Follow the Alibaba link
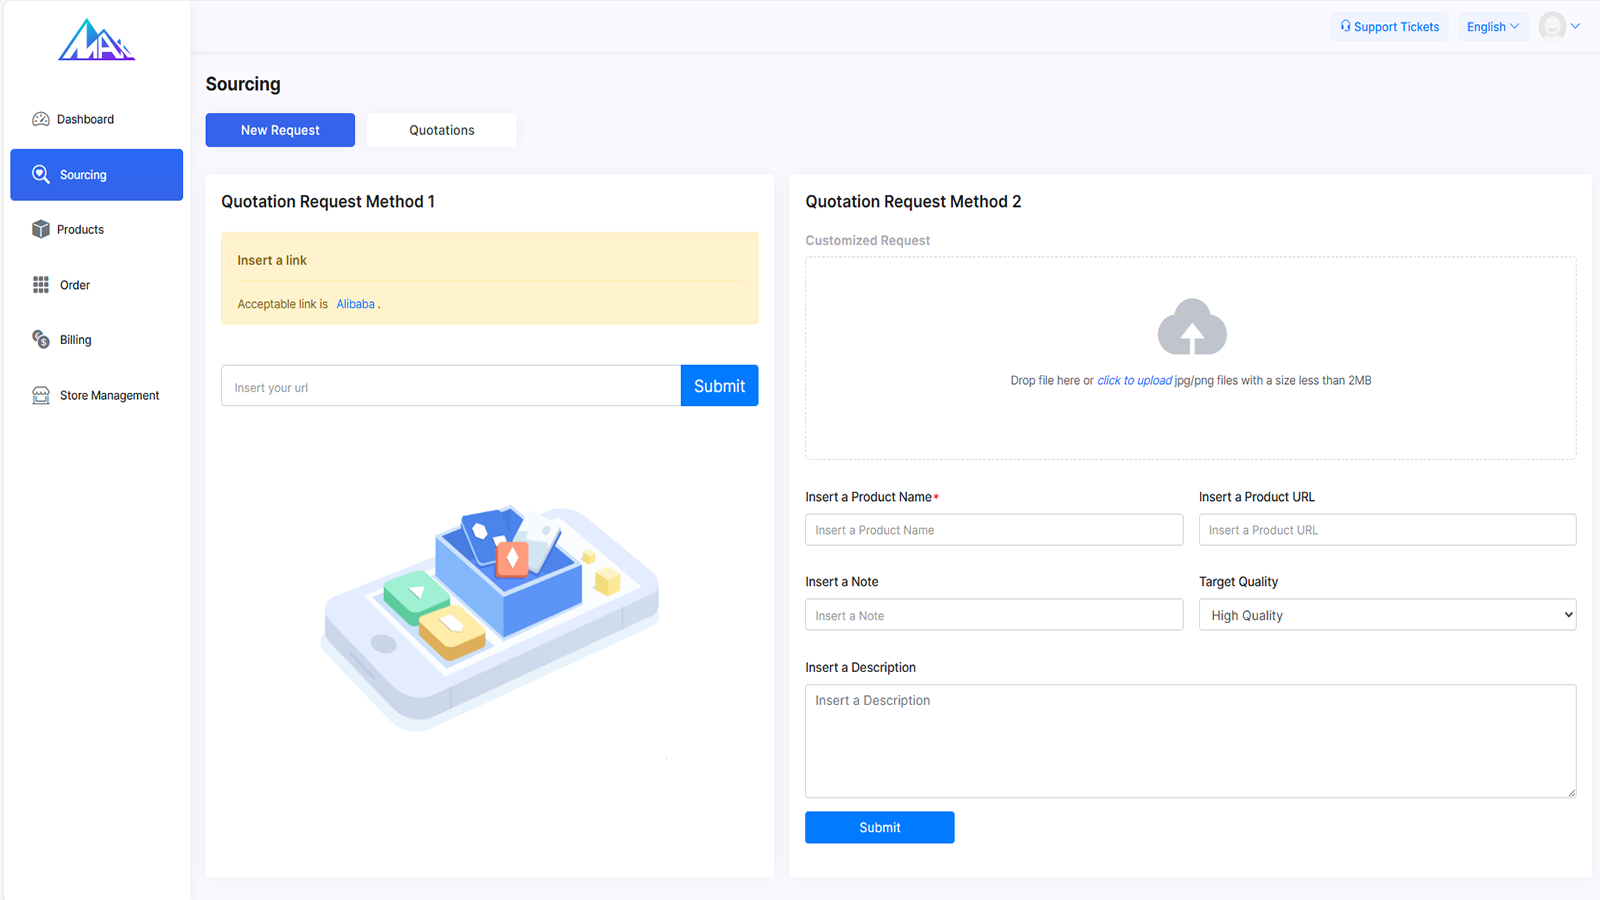1600x900 pixels. pyautogui.click(x=356, y=304)
